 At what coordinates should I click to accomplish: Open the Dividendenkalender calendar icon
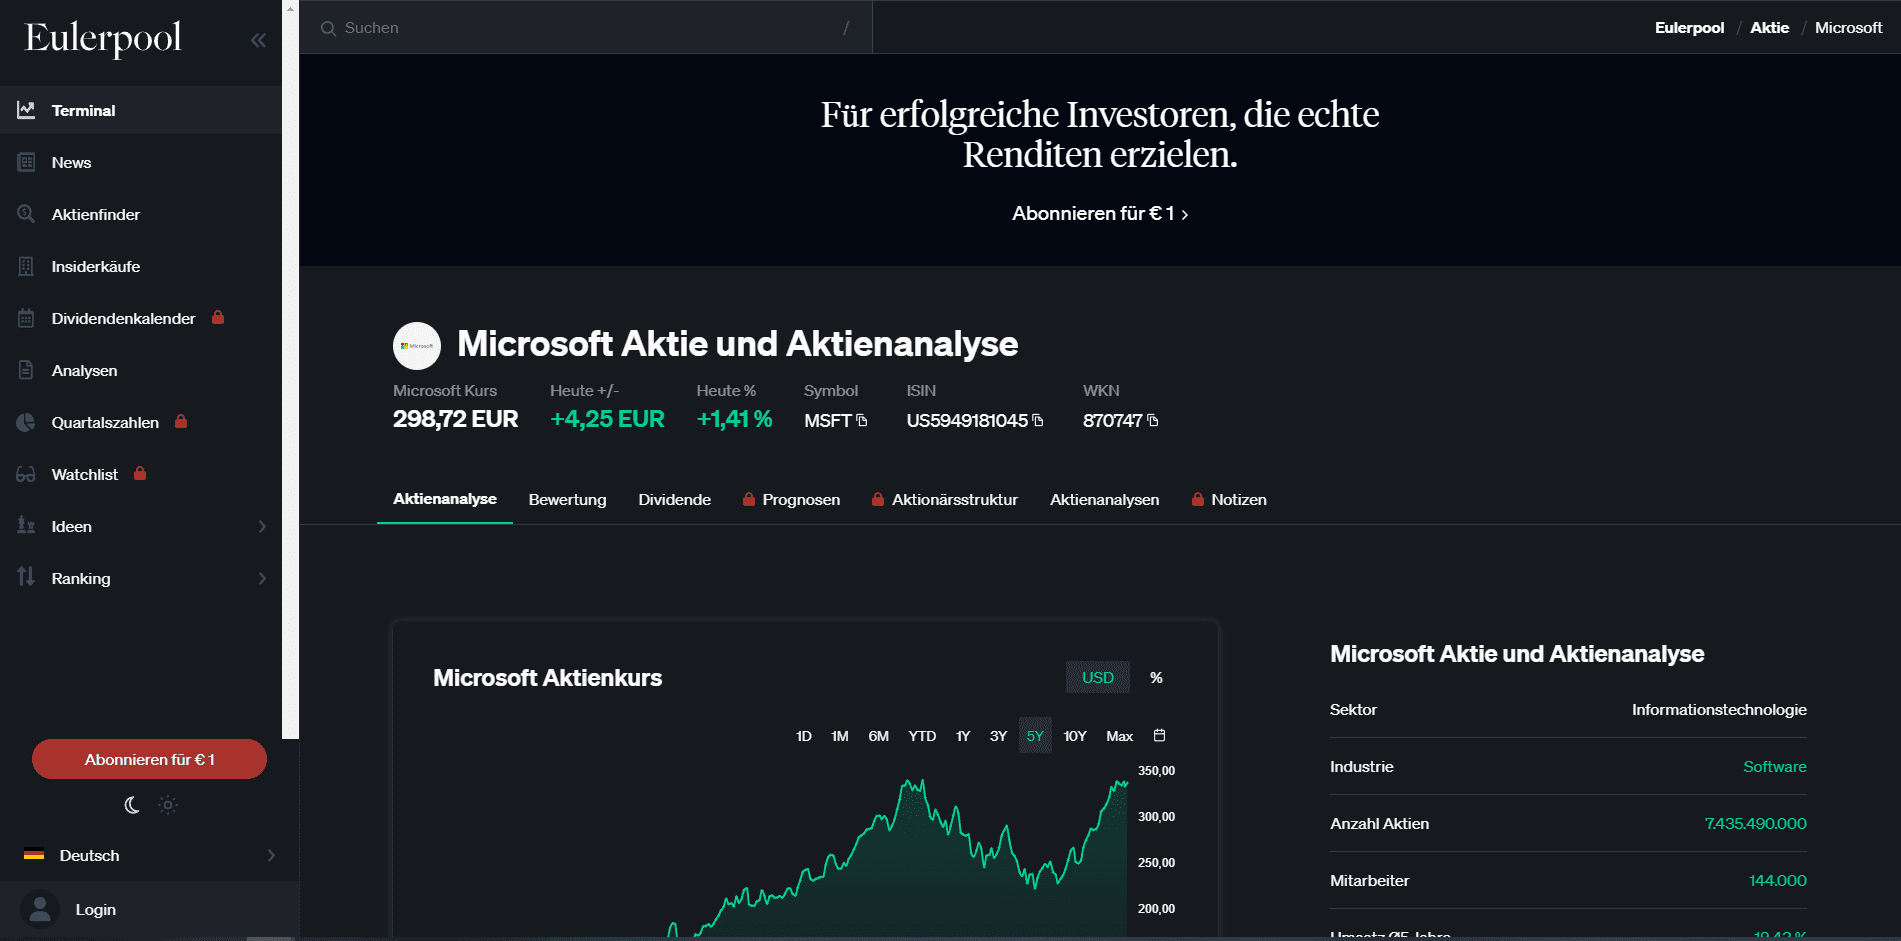tap(26, 318)
